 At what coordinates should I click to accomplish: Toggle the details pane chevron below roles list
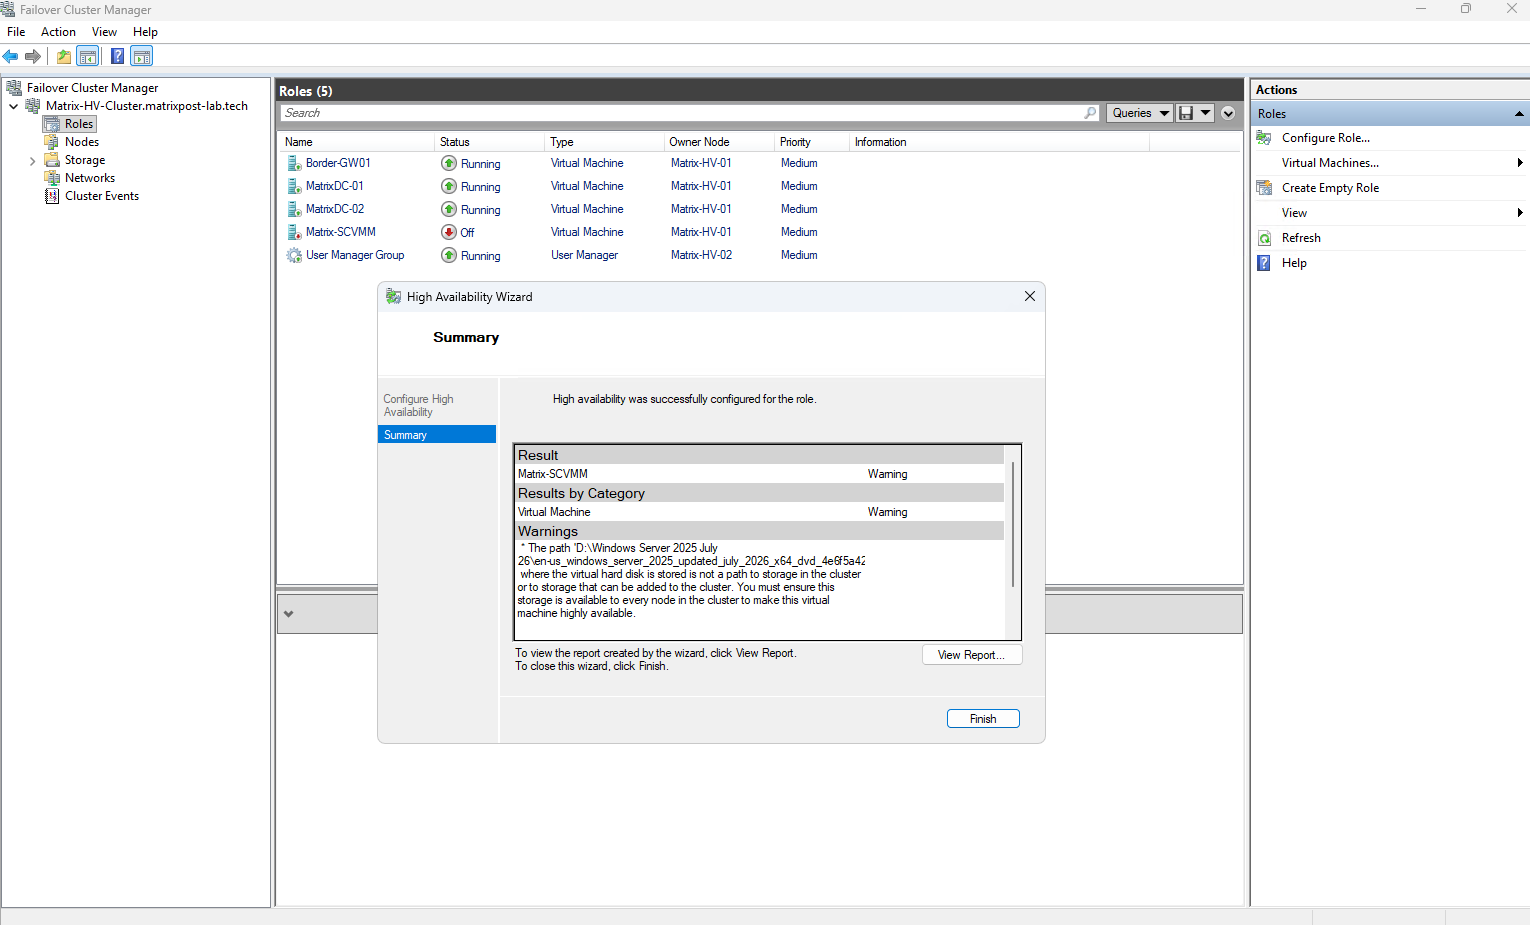(289, 614)
